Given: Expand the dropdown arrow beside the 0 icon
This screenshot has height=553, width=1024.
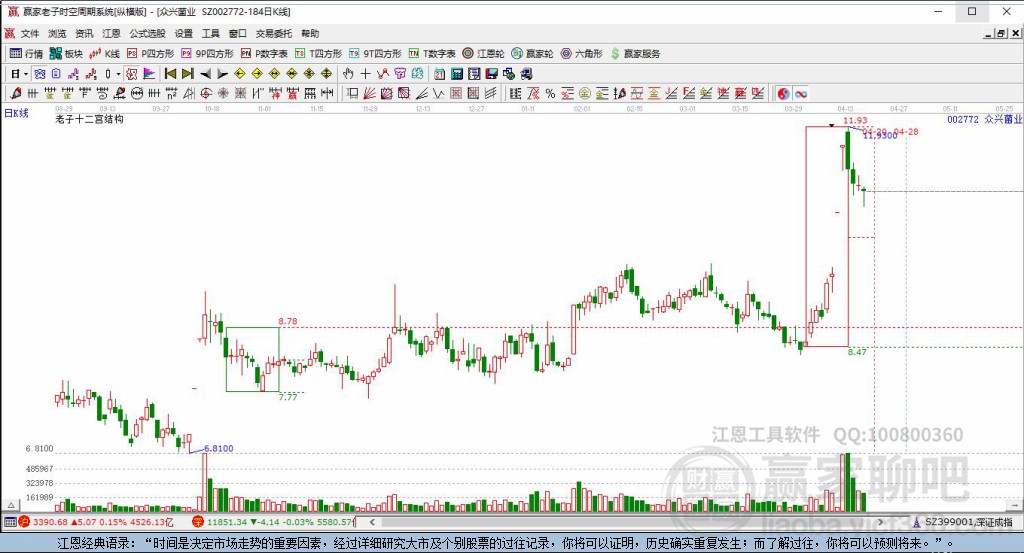Looking at the screenshot, I should (118, 74).
